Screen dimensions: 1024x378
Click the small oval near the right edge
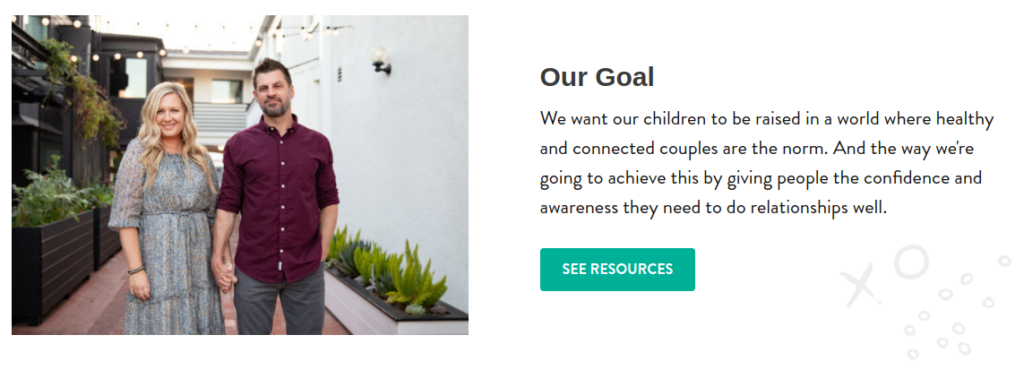1004,261
